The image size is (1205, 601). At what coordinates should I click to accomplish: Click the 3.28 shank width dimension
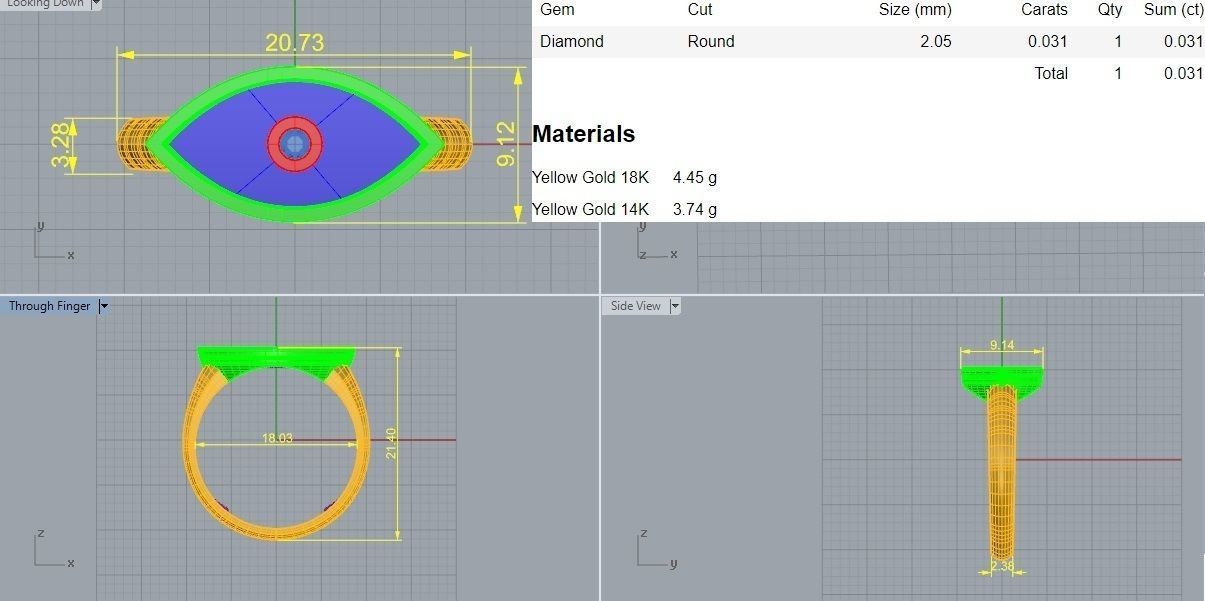[61, 145]
